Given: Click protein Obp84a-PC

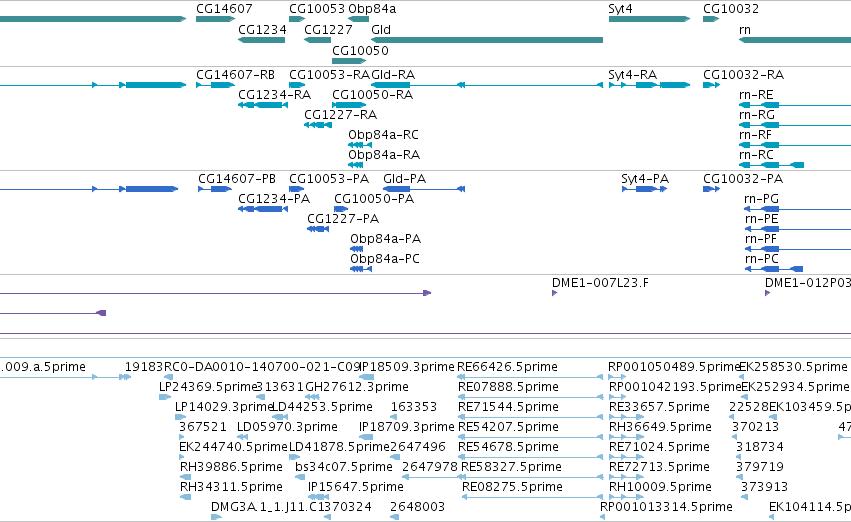Looking at the screenshot, I should [385, 259].
